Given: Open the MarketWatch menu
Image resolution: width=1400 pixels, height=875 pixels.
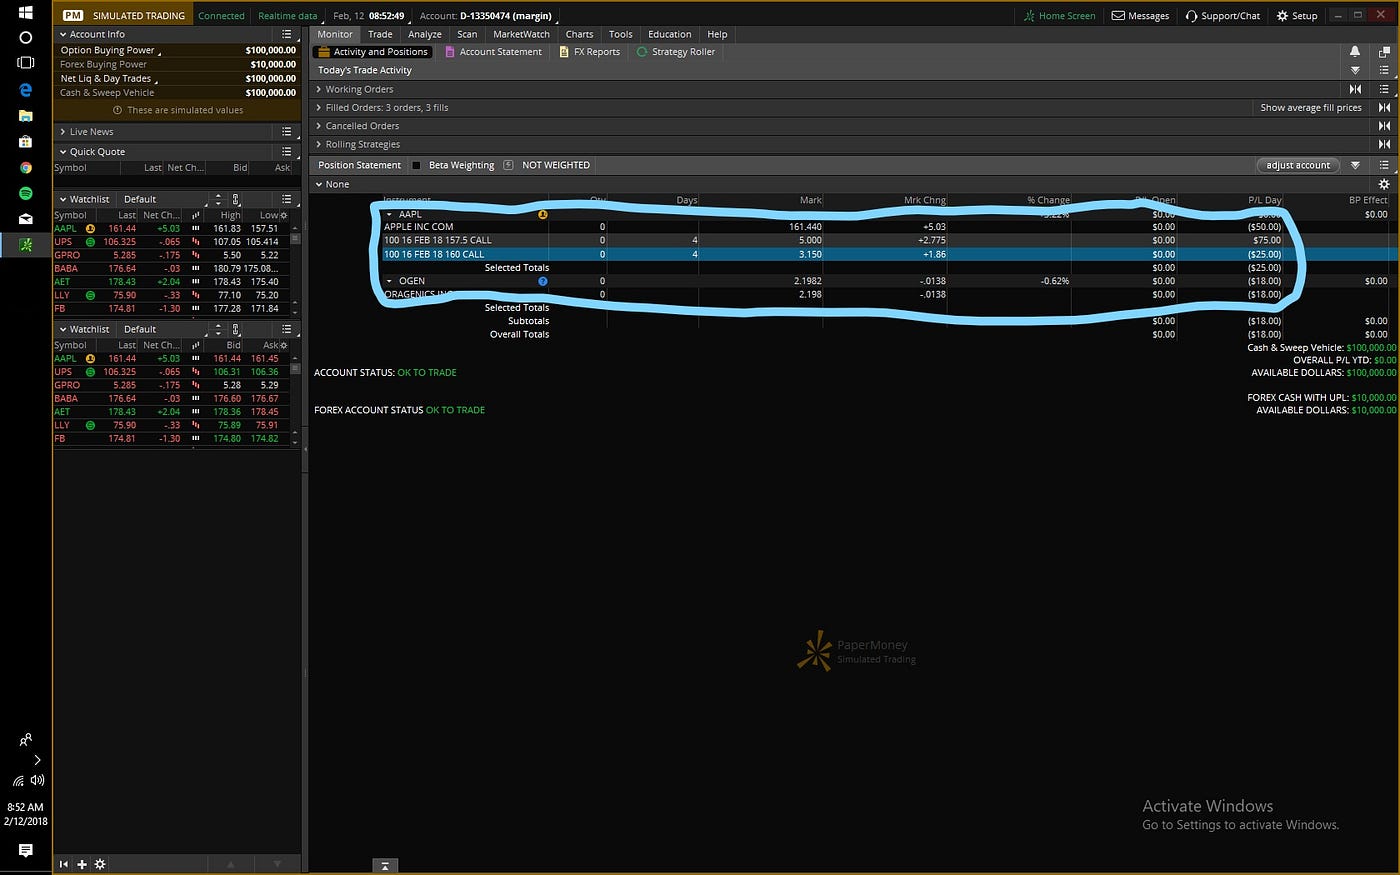Looking at the screenshot, I should coord(521,33).
